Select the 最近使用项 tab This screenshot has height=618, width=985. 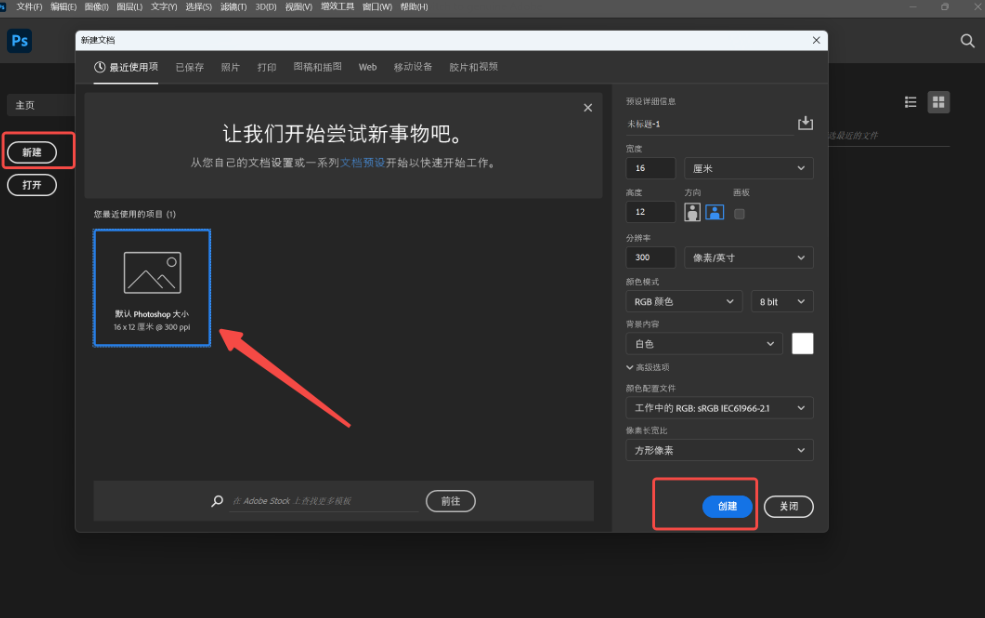click(x=126, y=67)
